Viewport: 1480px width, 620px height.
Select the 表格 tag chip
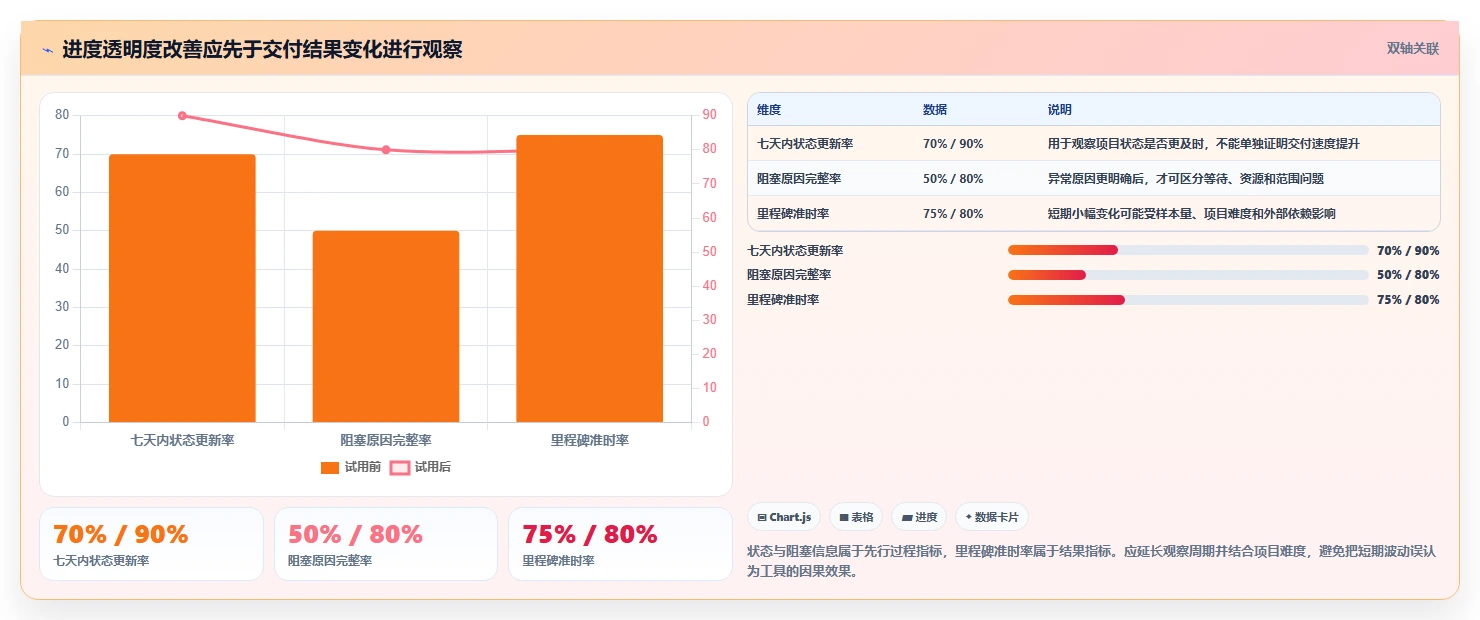point(856,517)
